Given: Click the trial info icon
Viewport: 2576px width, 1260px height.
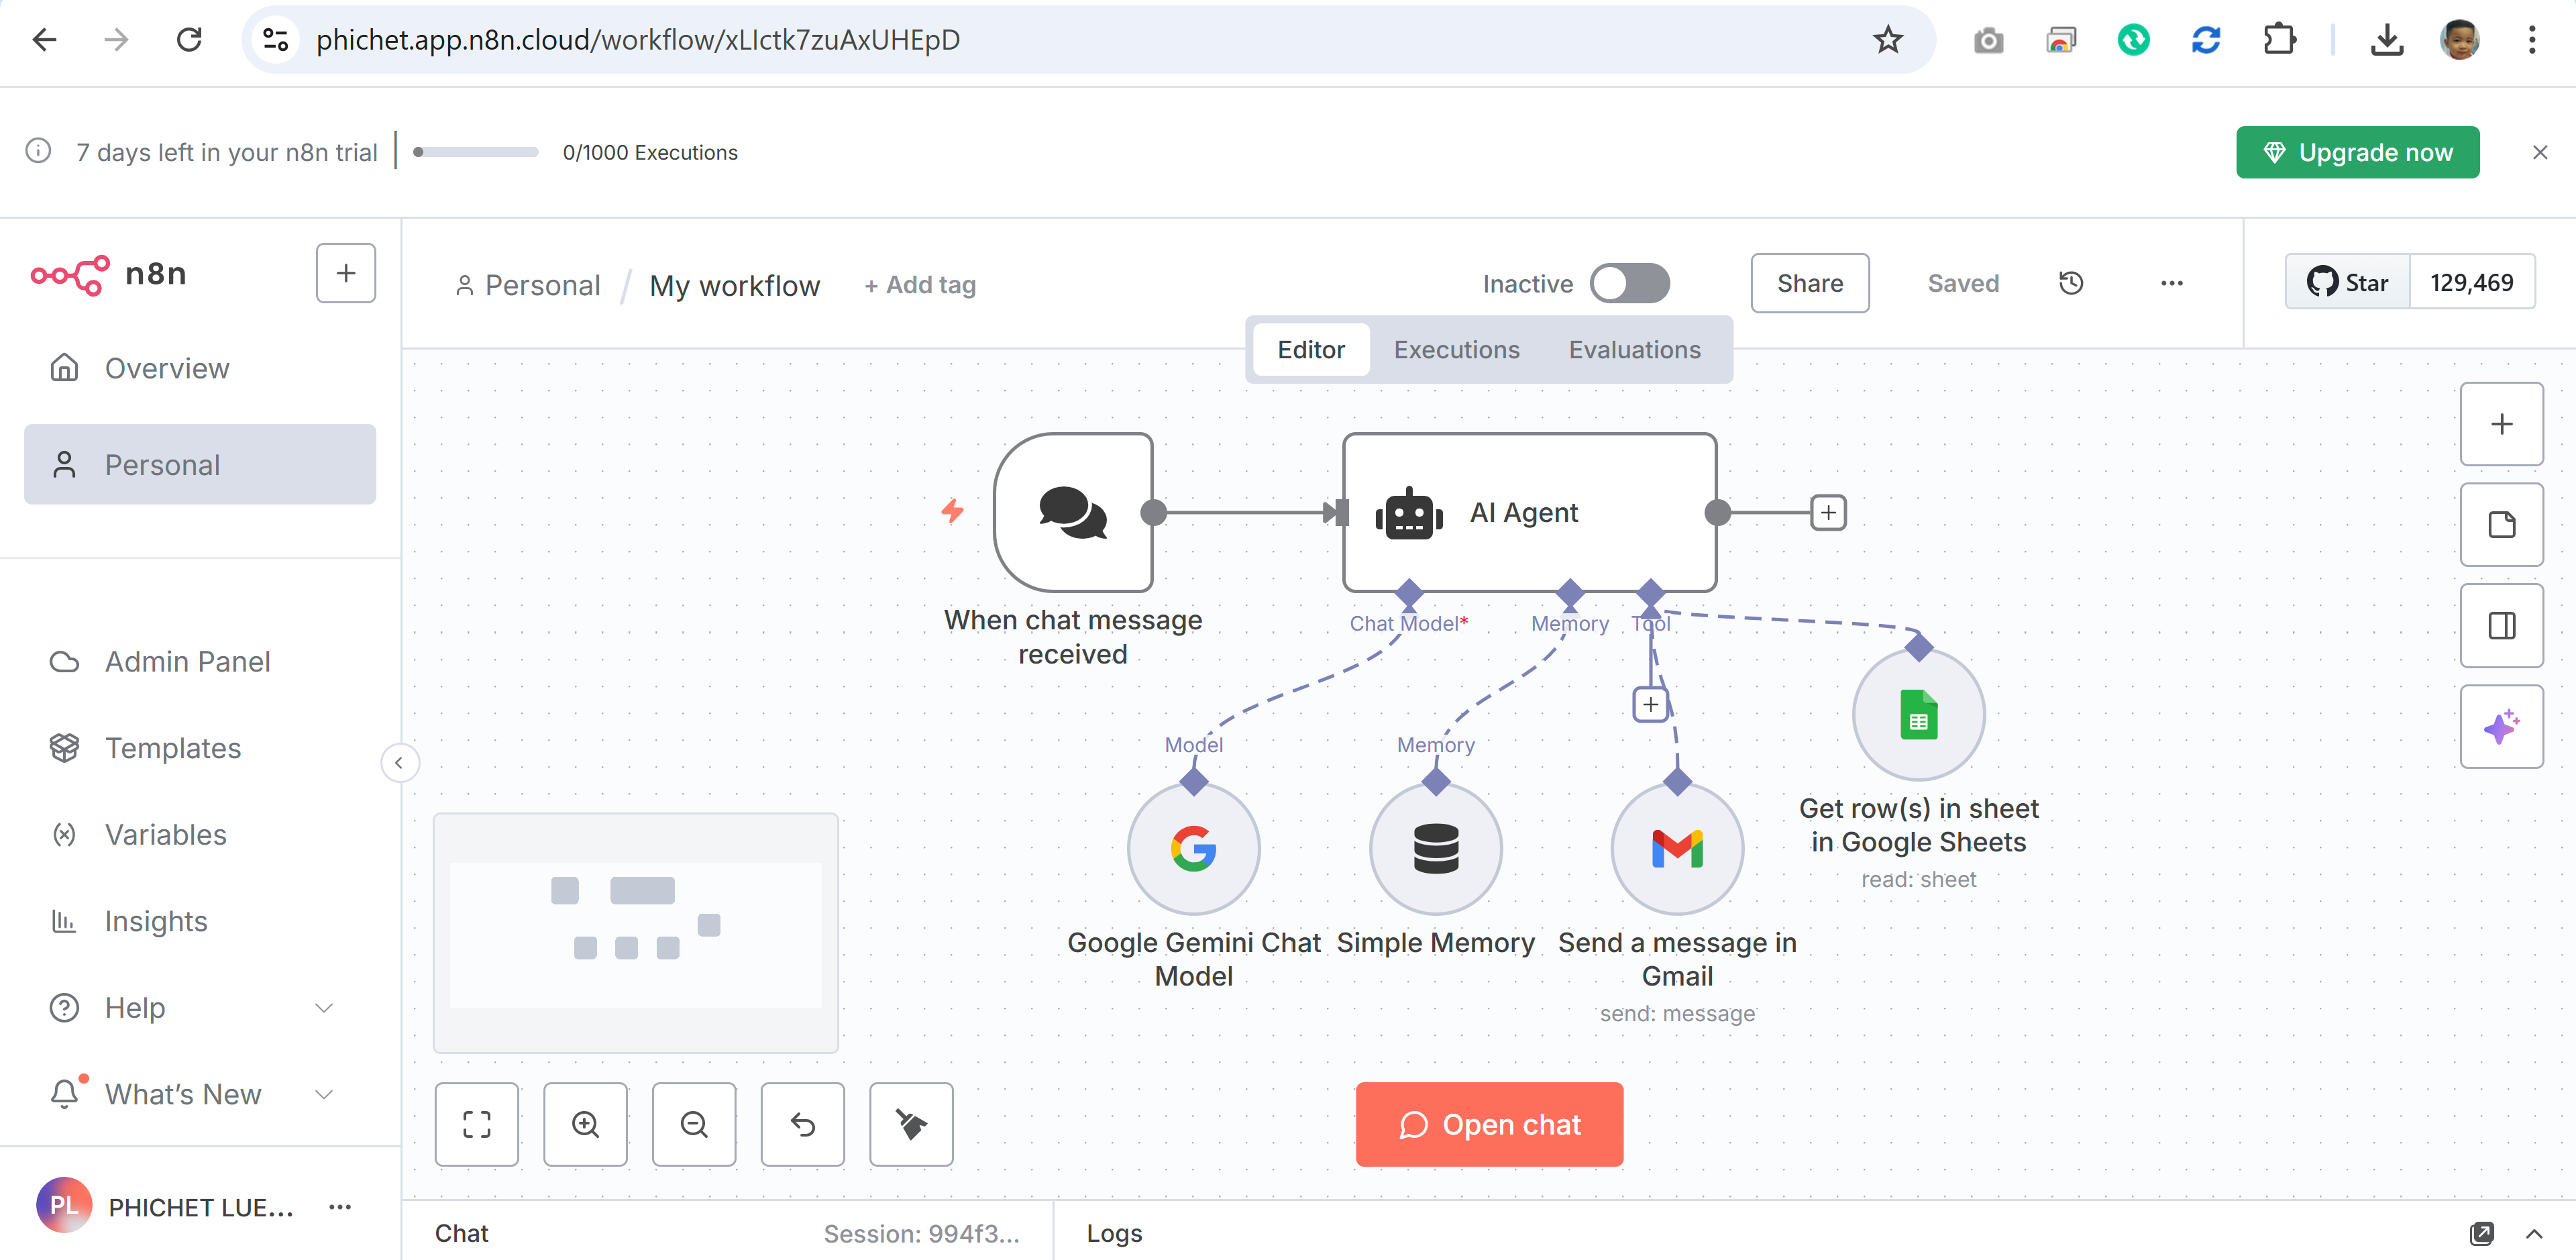Looking at the screenshot, I should pyautogui.click(x=38, y=151).
